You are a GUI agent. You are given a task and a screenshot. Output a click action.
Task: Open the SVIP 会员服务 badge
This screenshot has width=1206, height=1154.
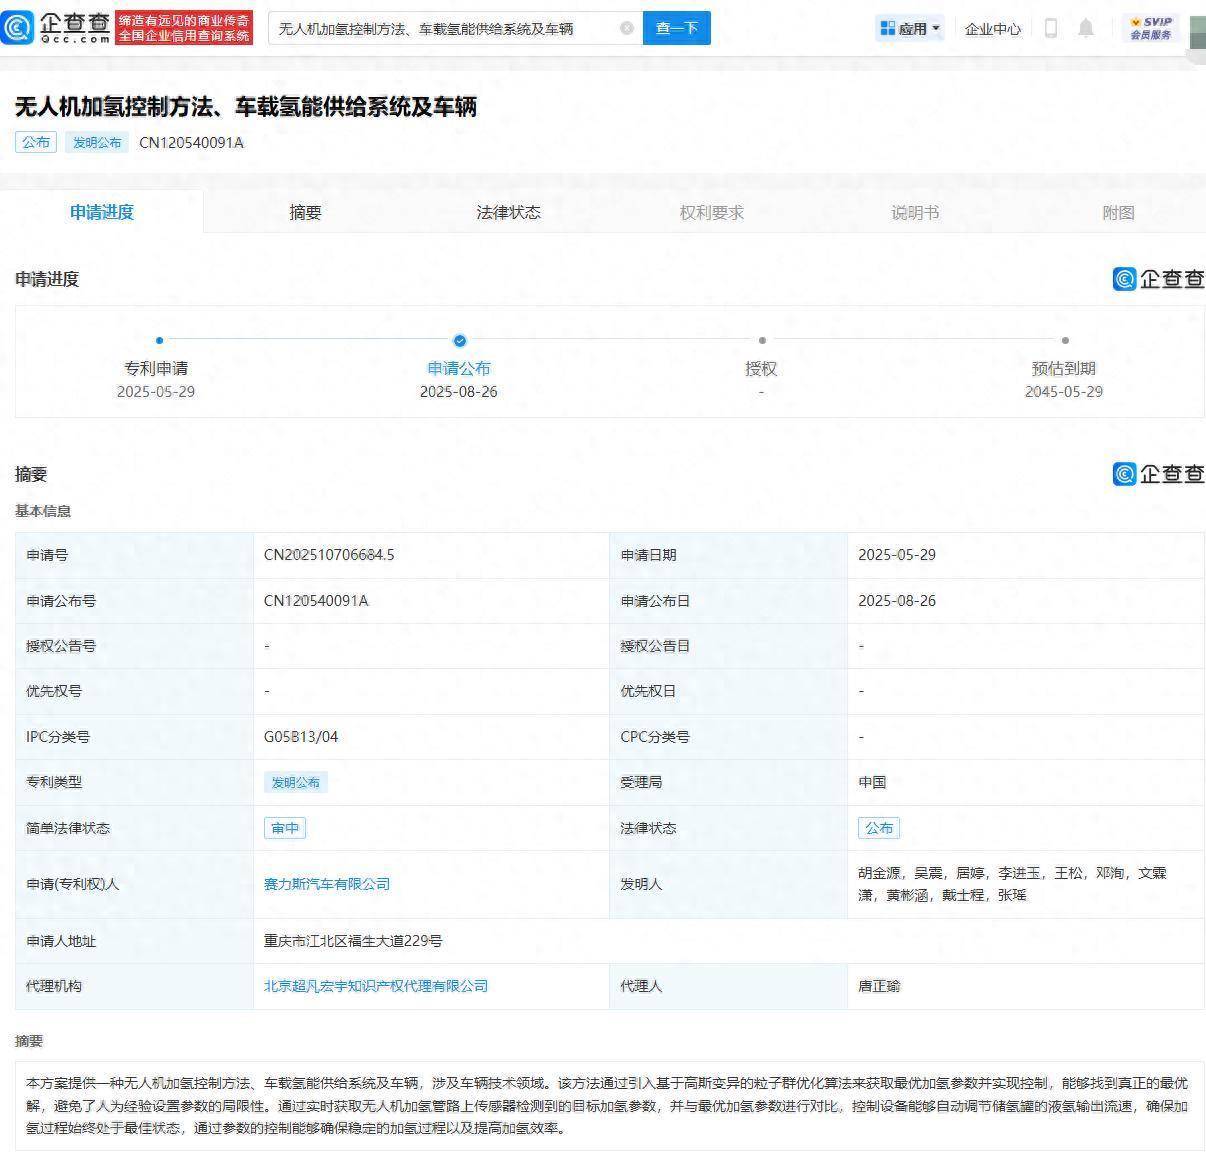coord(1146,29)
